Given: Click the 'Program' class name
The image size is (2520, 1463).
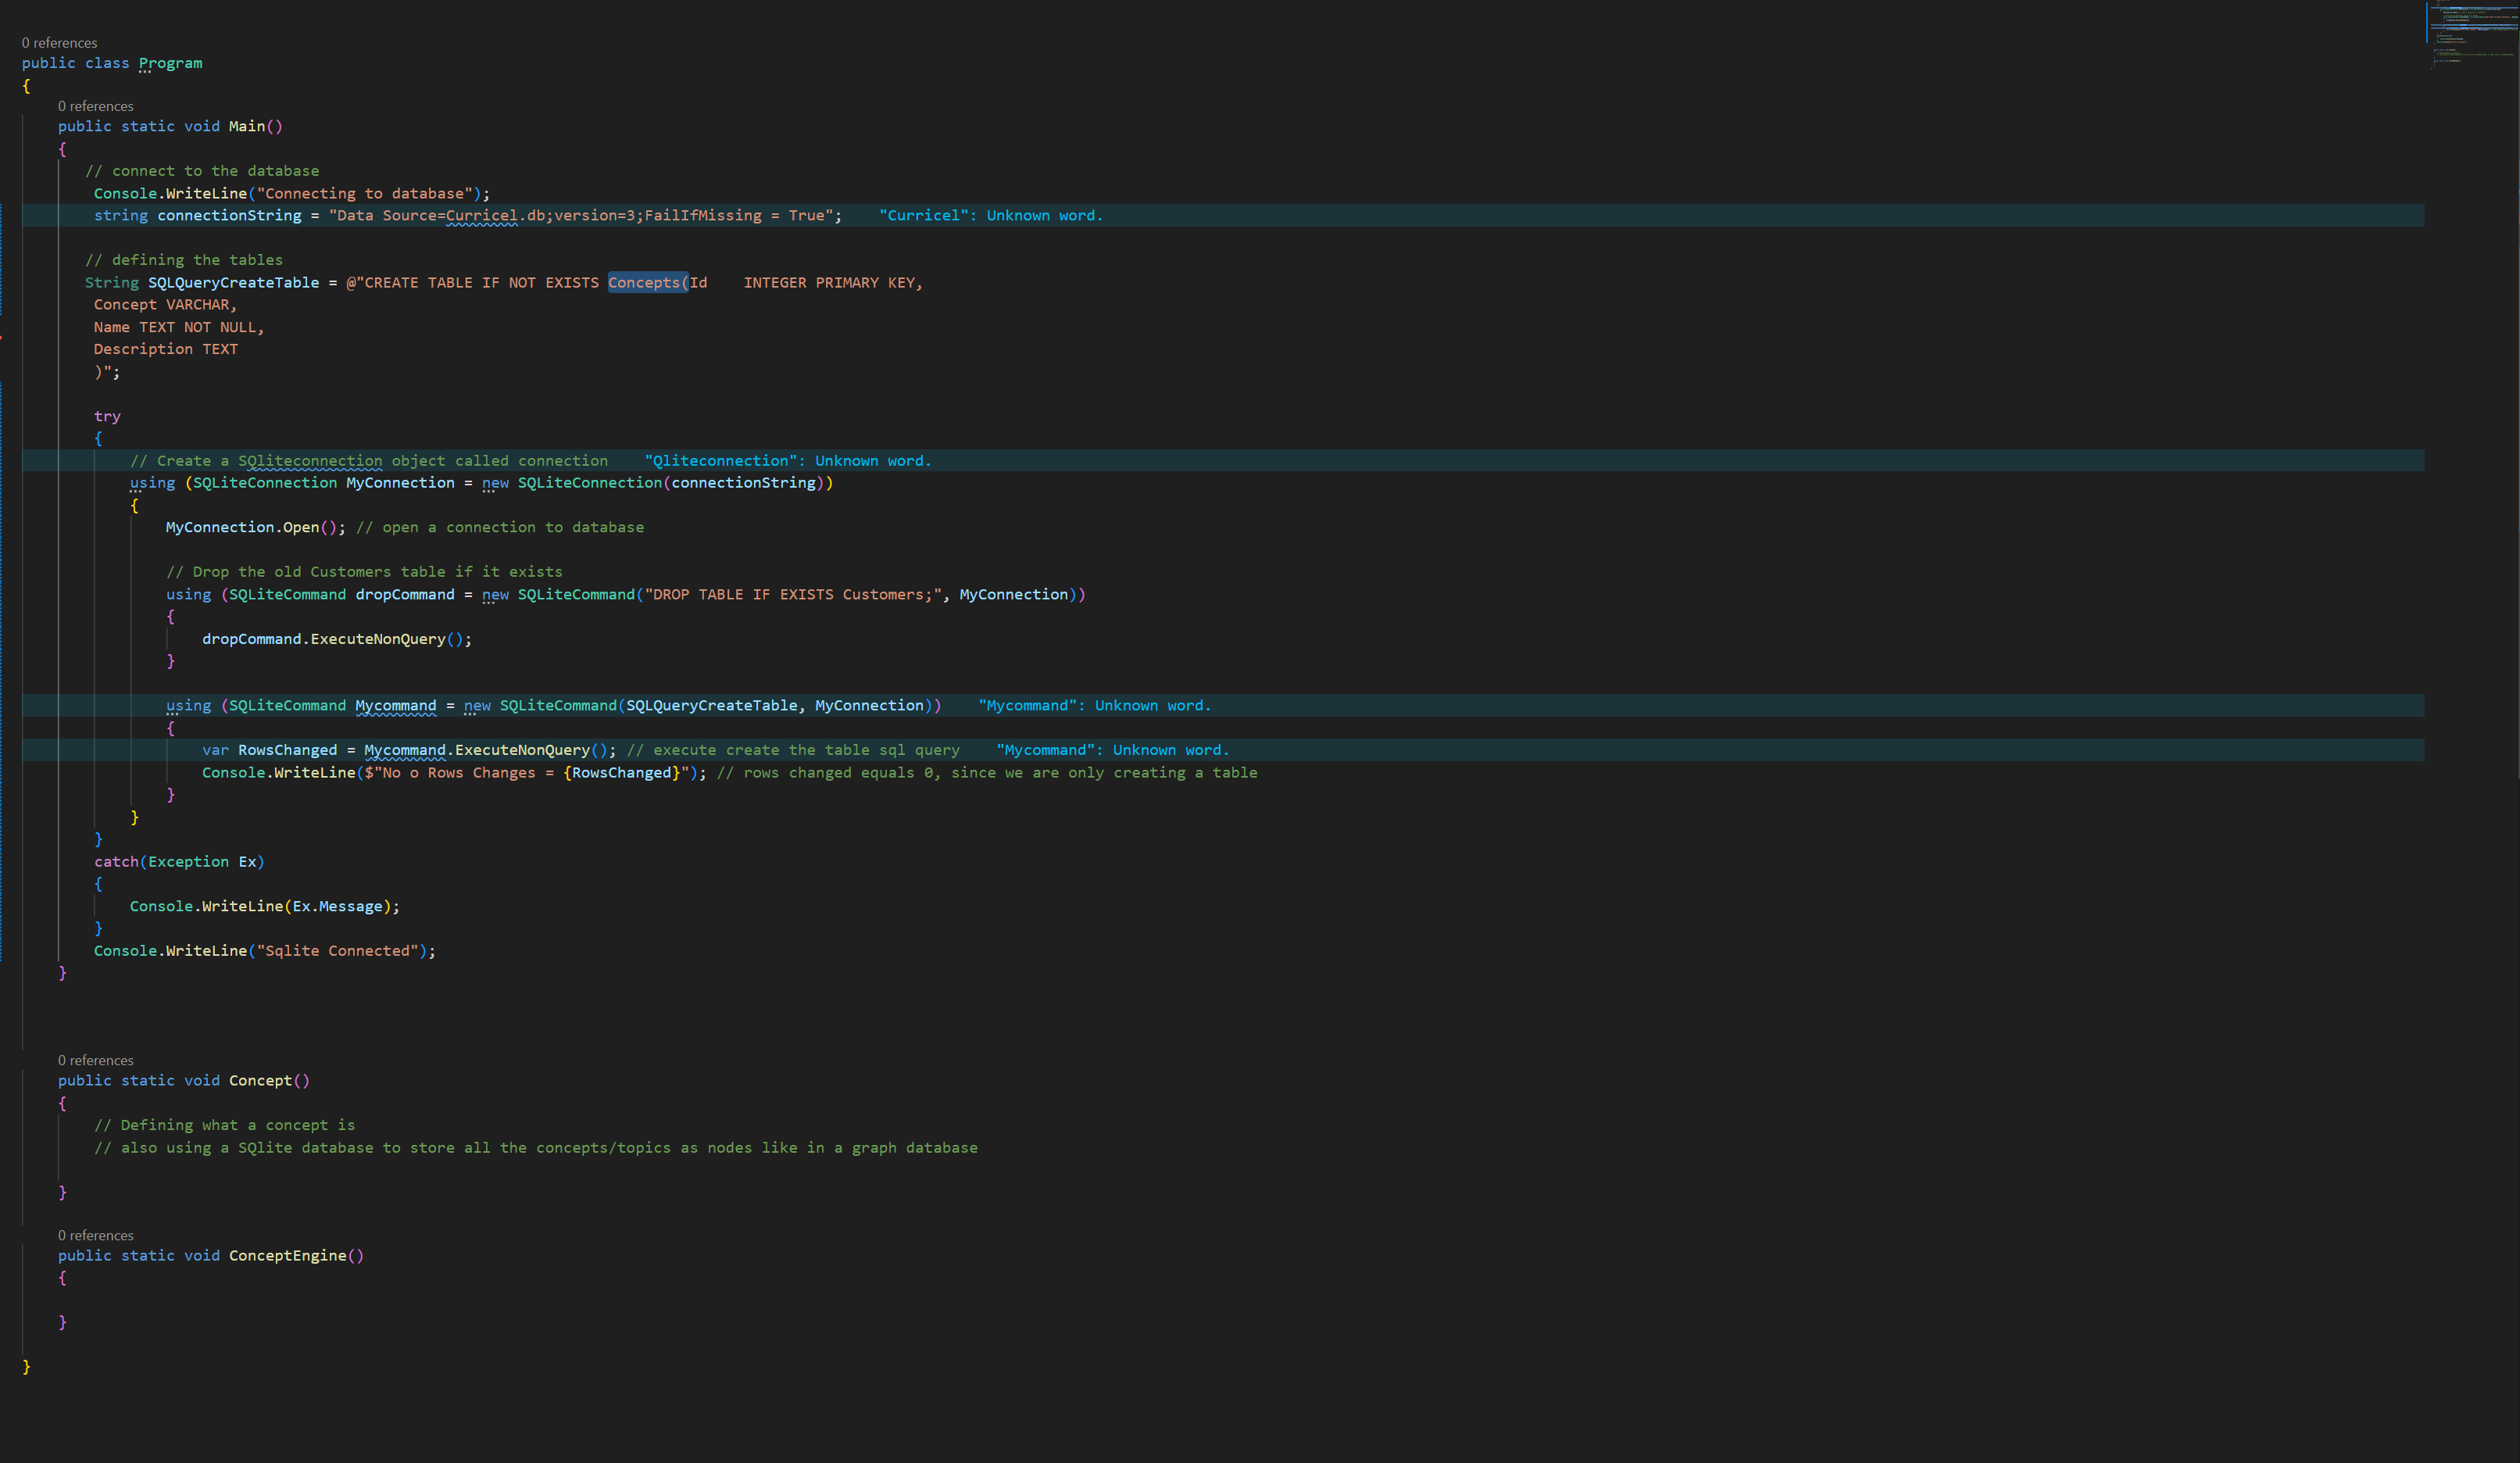Looking at the screenshot, I should [x=170, y=63].
